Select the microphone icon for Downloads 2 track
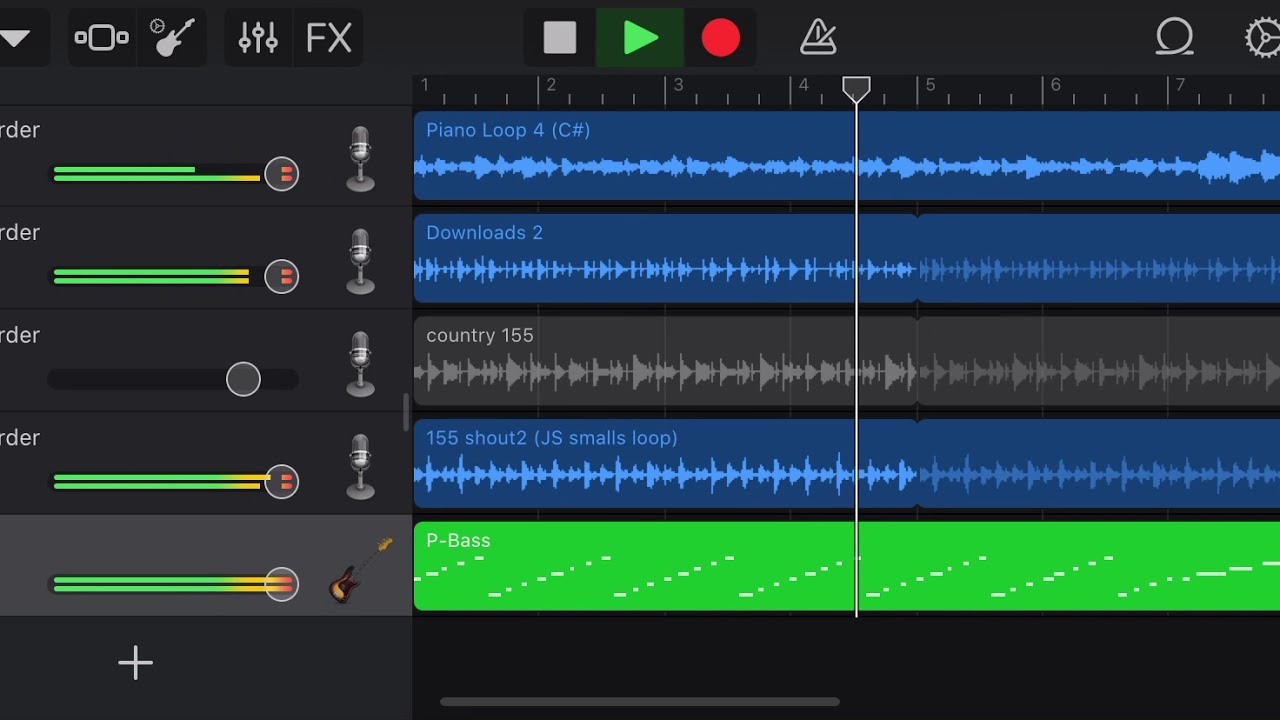 pyautogui.click(x=361, y=261)
